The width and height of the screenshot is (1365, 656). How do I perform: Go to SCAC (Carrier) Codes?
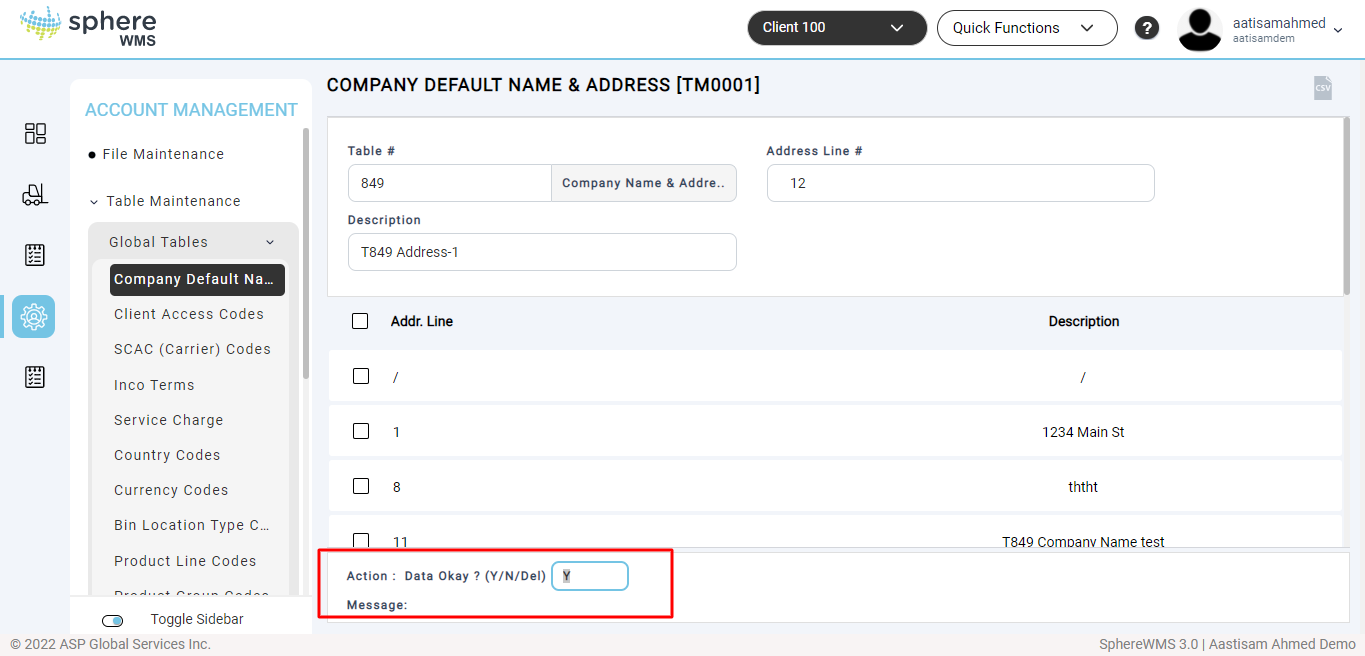[192, 349]
